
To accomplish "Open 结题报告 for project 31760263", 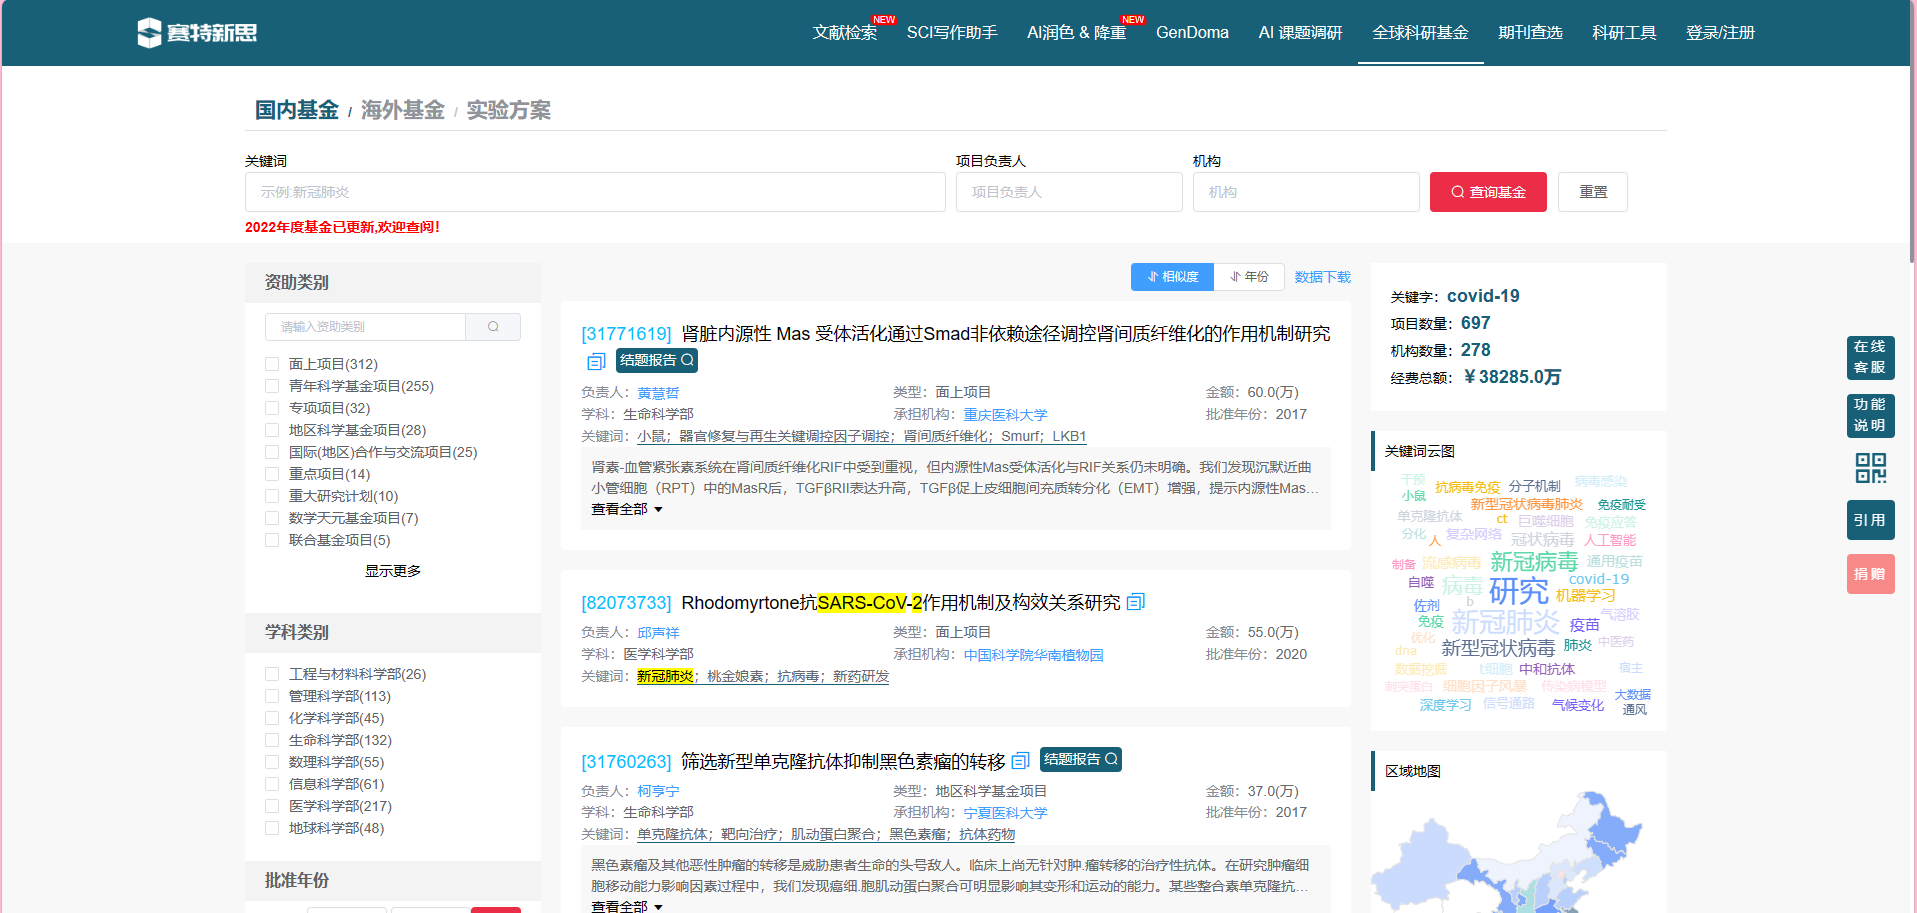I will coord(1081,759).
